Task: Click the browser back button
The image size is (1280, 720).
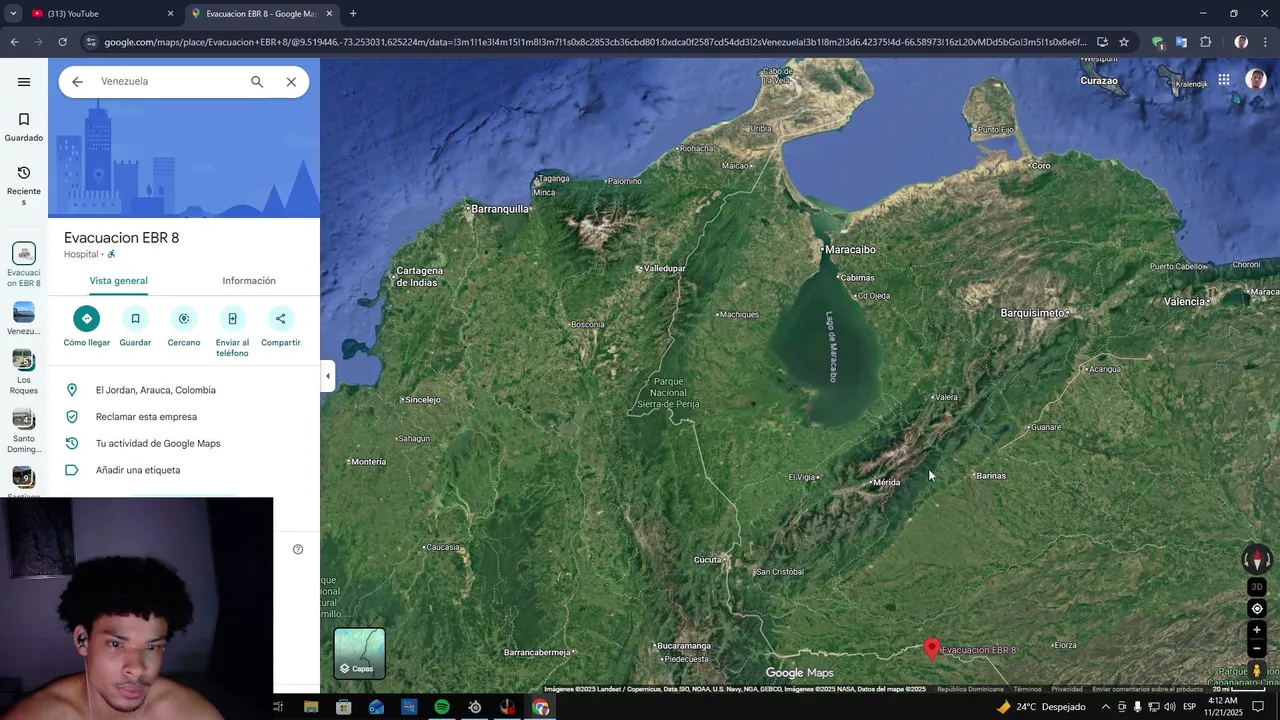Action: [14, 42]
